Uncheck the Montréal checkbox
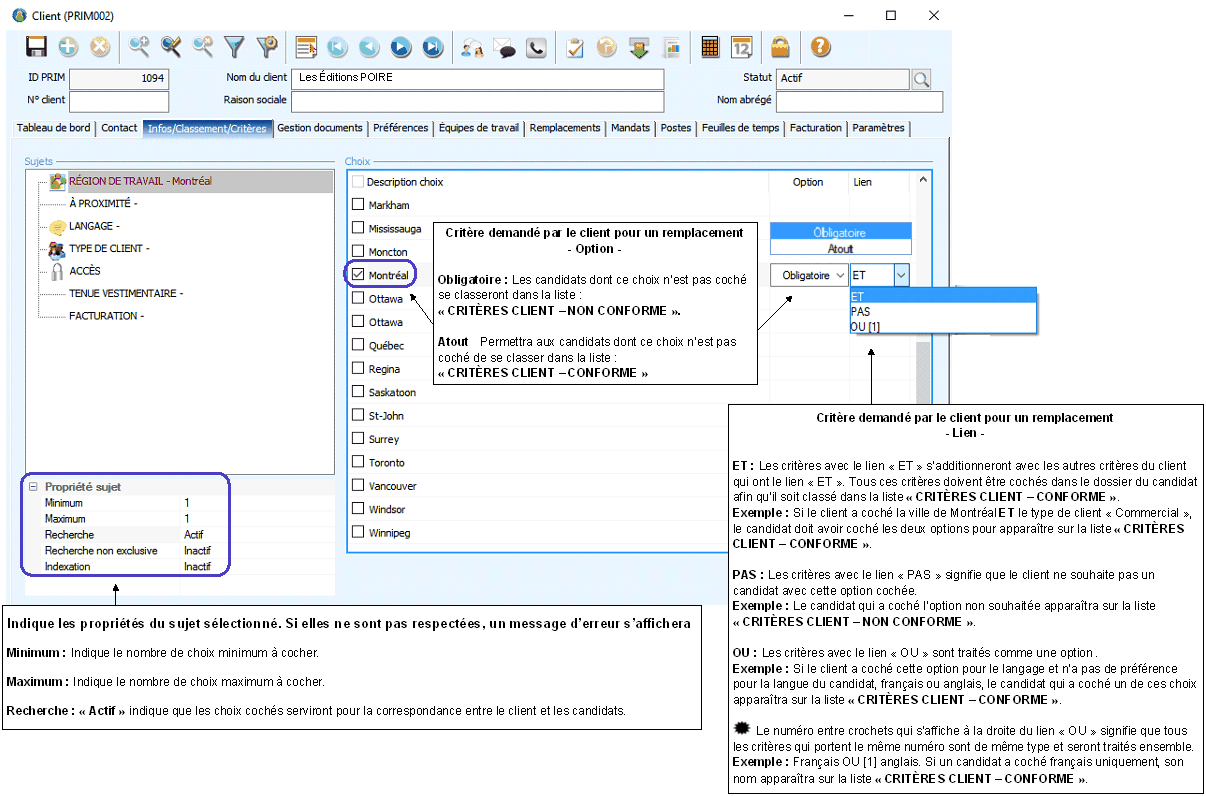The image size is (1206, 796). pyautogui.click(x=358, y=275)
